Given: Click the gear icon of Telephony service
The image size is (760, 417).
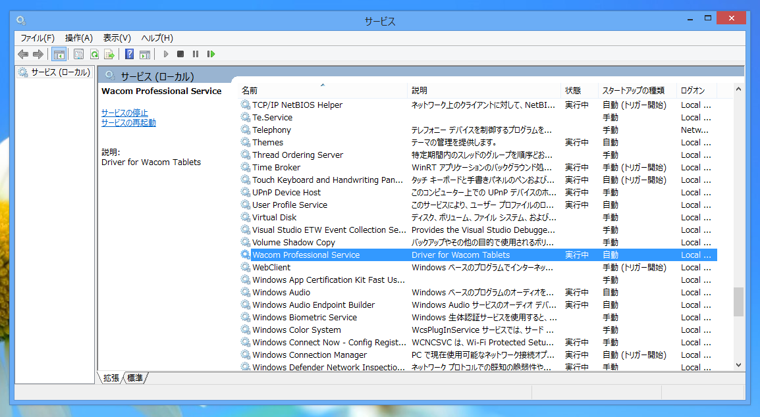Looking at the screenshot, I should point(246,130).
